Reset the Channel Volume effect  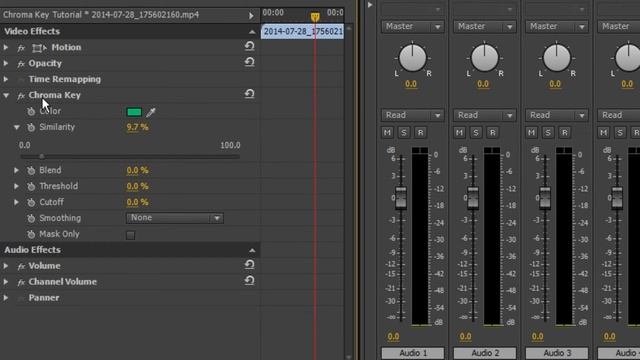249,280
